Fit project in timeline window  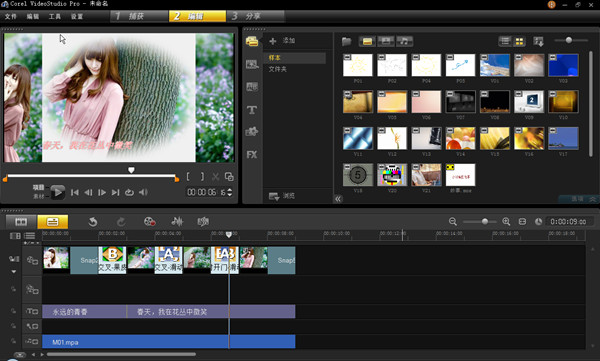point(522,222)
